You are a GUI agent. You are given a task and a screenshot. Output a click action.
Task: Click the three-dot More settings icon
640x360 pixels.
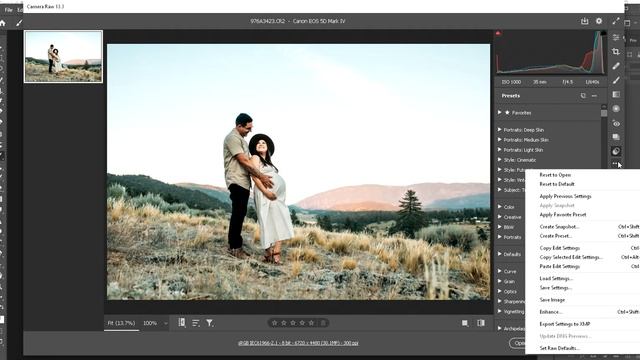[615, 163]
